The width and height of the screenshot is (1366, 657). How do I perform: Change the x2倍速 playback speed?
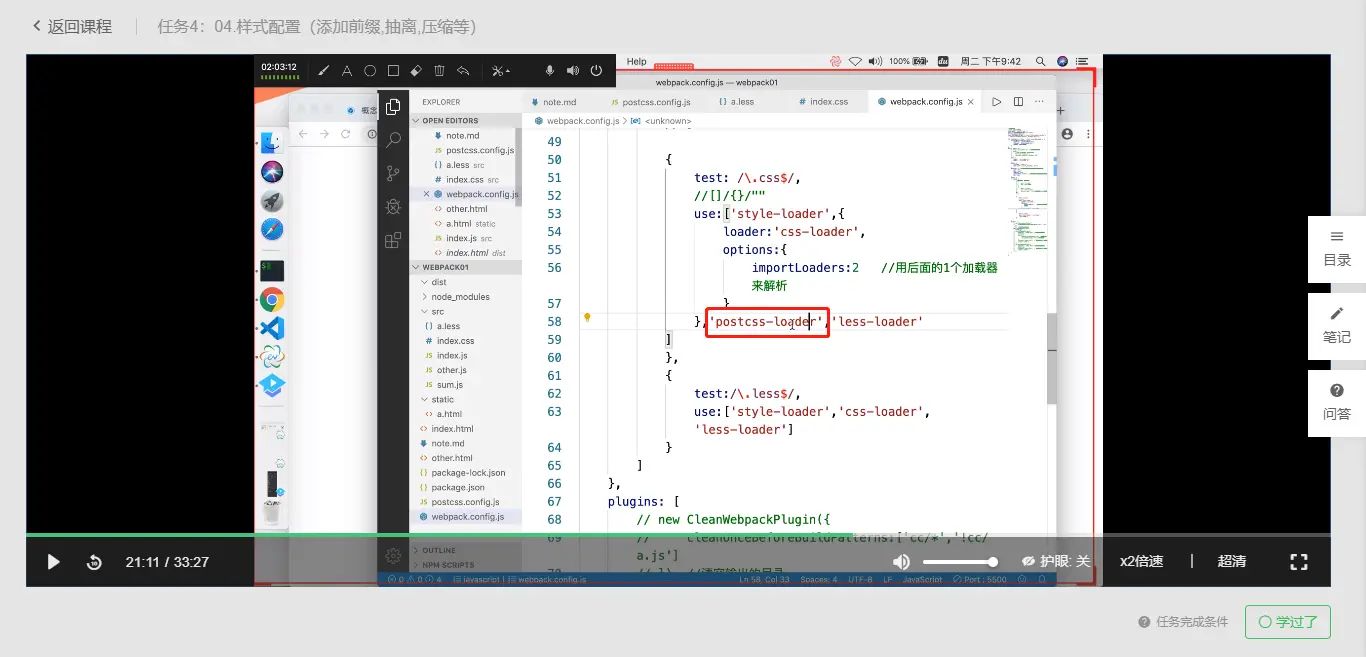1141,562
